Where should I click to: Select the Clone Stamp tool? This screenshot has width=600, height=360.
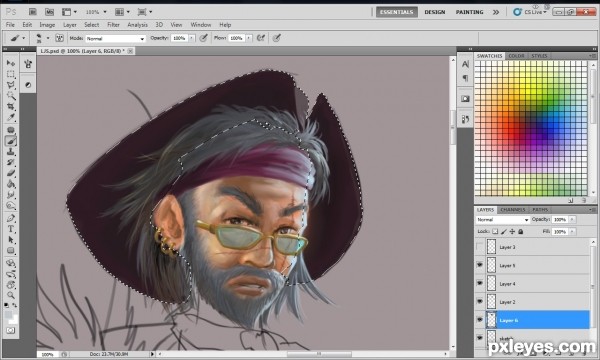click(11, 152)
